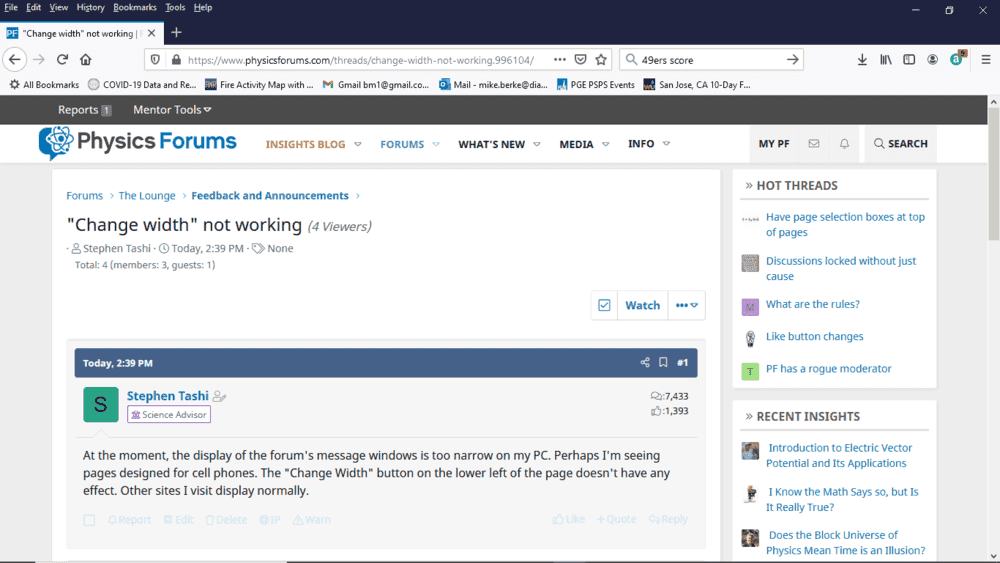Reload the page with the refresh button
The height and width of the screenshot is (563, 1000).
click(62, 60)
